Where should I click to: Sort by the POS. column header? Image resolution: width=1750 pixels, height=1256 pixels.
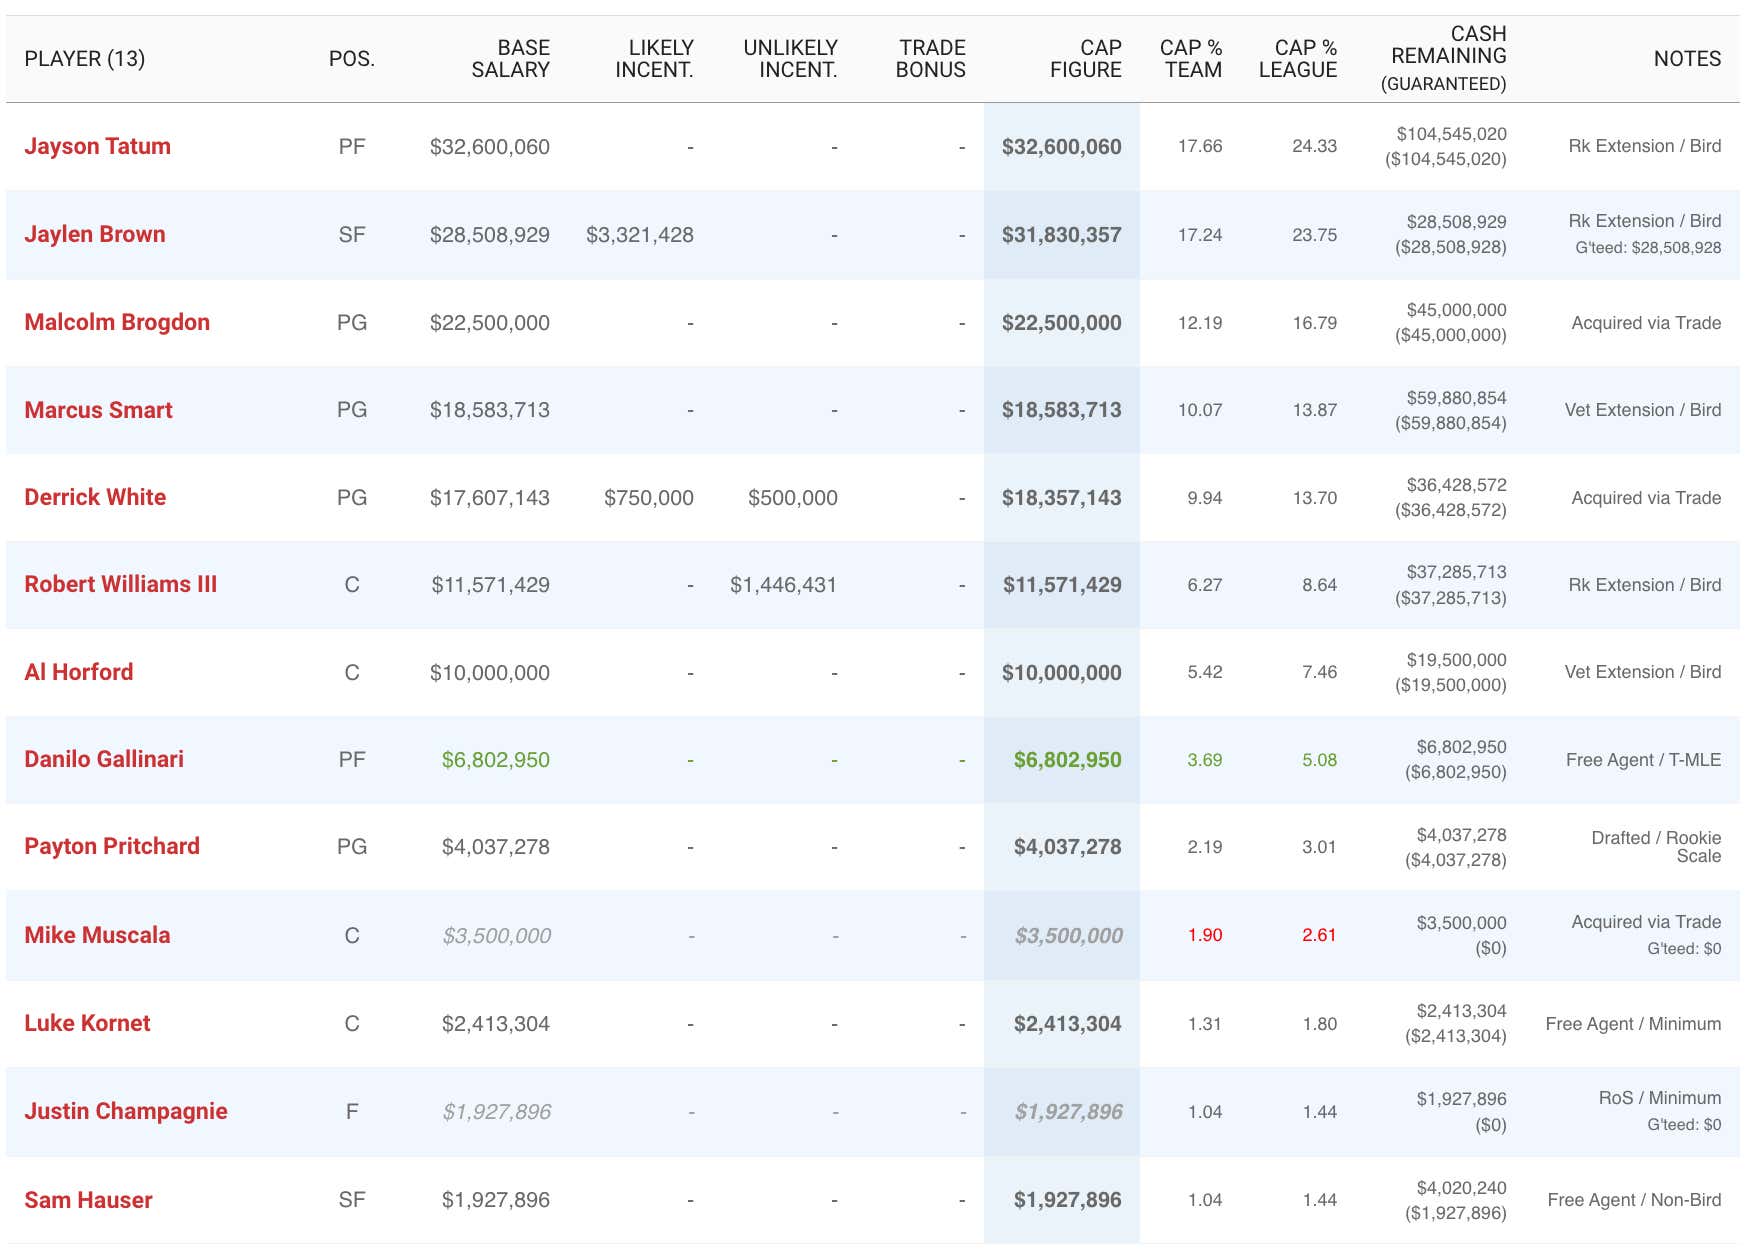coord(352,59)
